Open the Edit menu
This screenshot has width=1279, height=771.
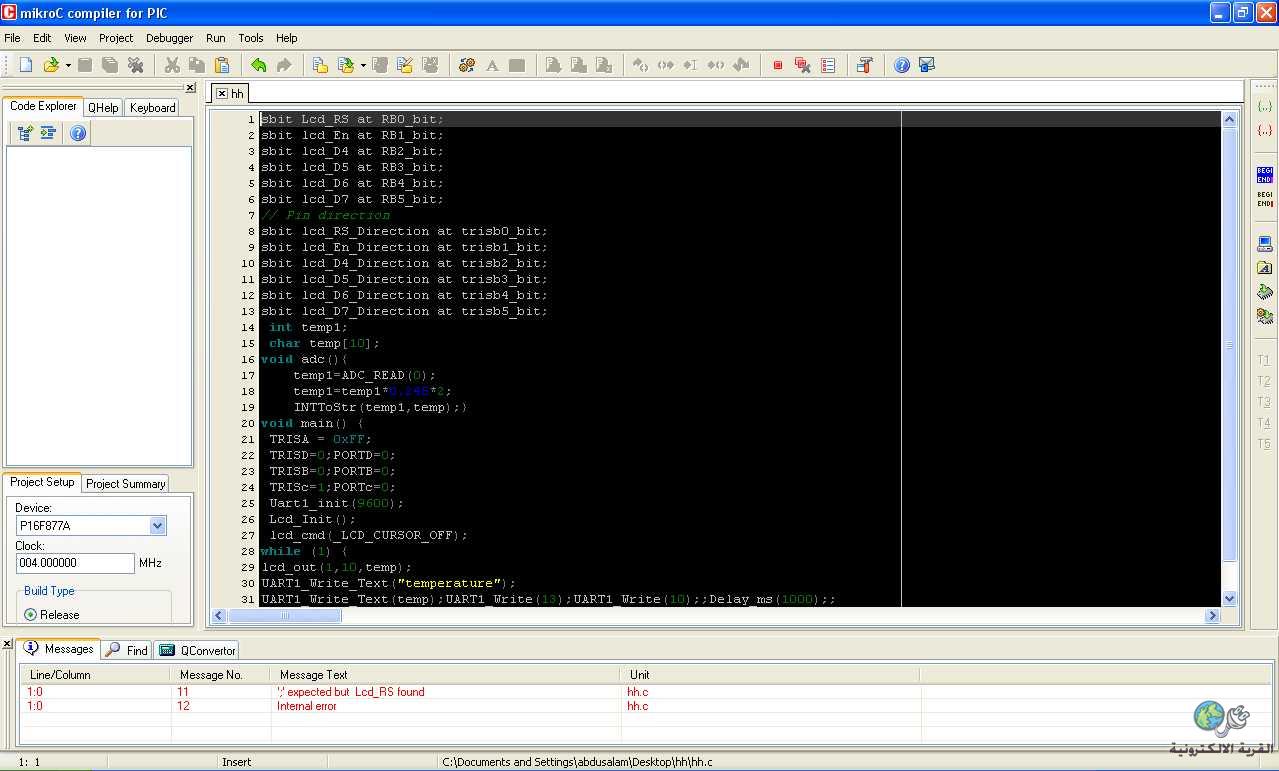coord(42,38)
